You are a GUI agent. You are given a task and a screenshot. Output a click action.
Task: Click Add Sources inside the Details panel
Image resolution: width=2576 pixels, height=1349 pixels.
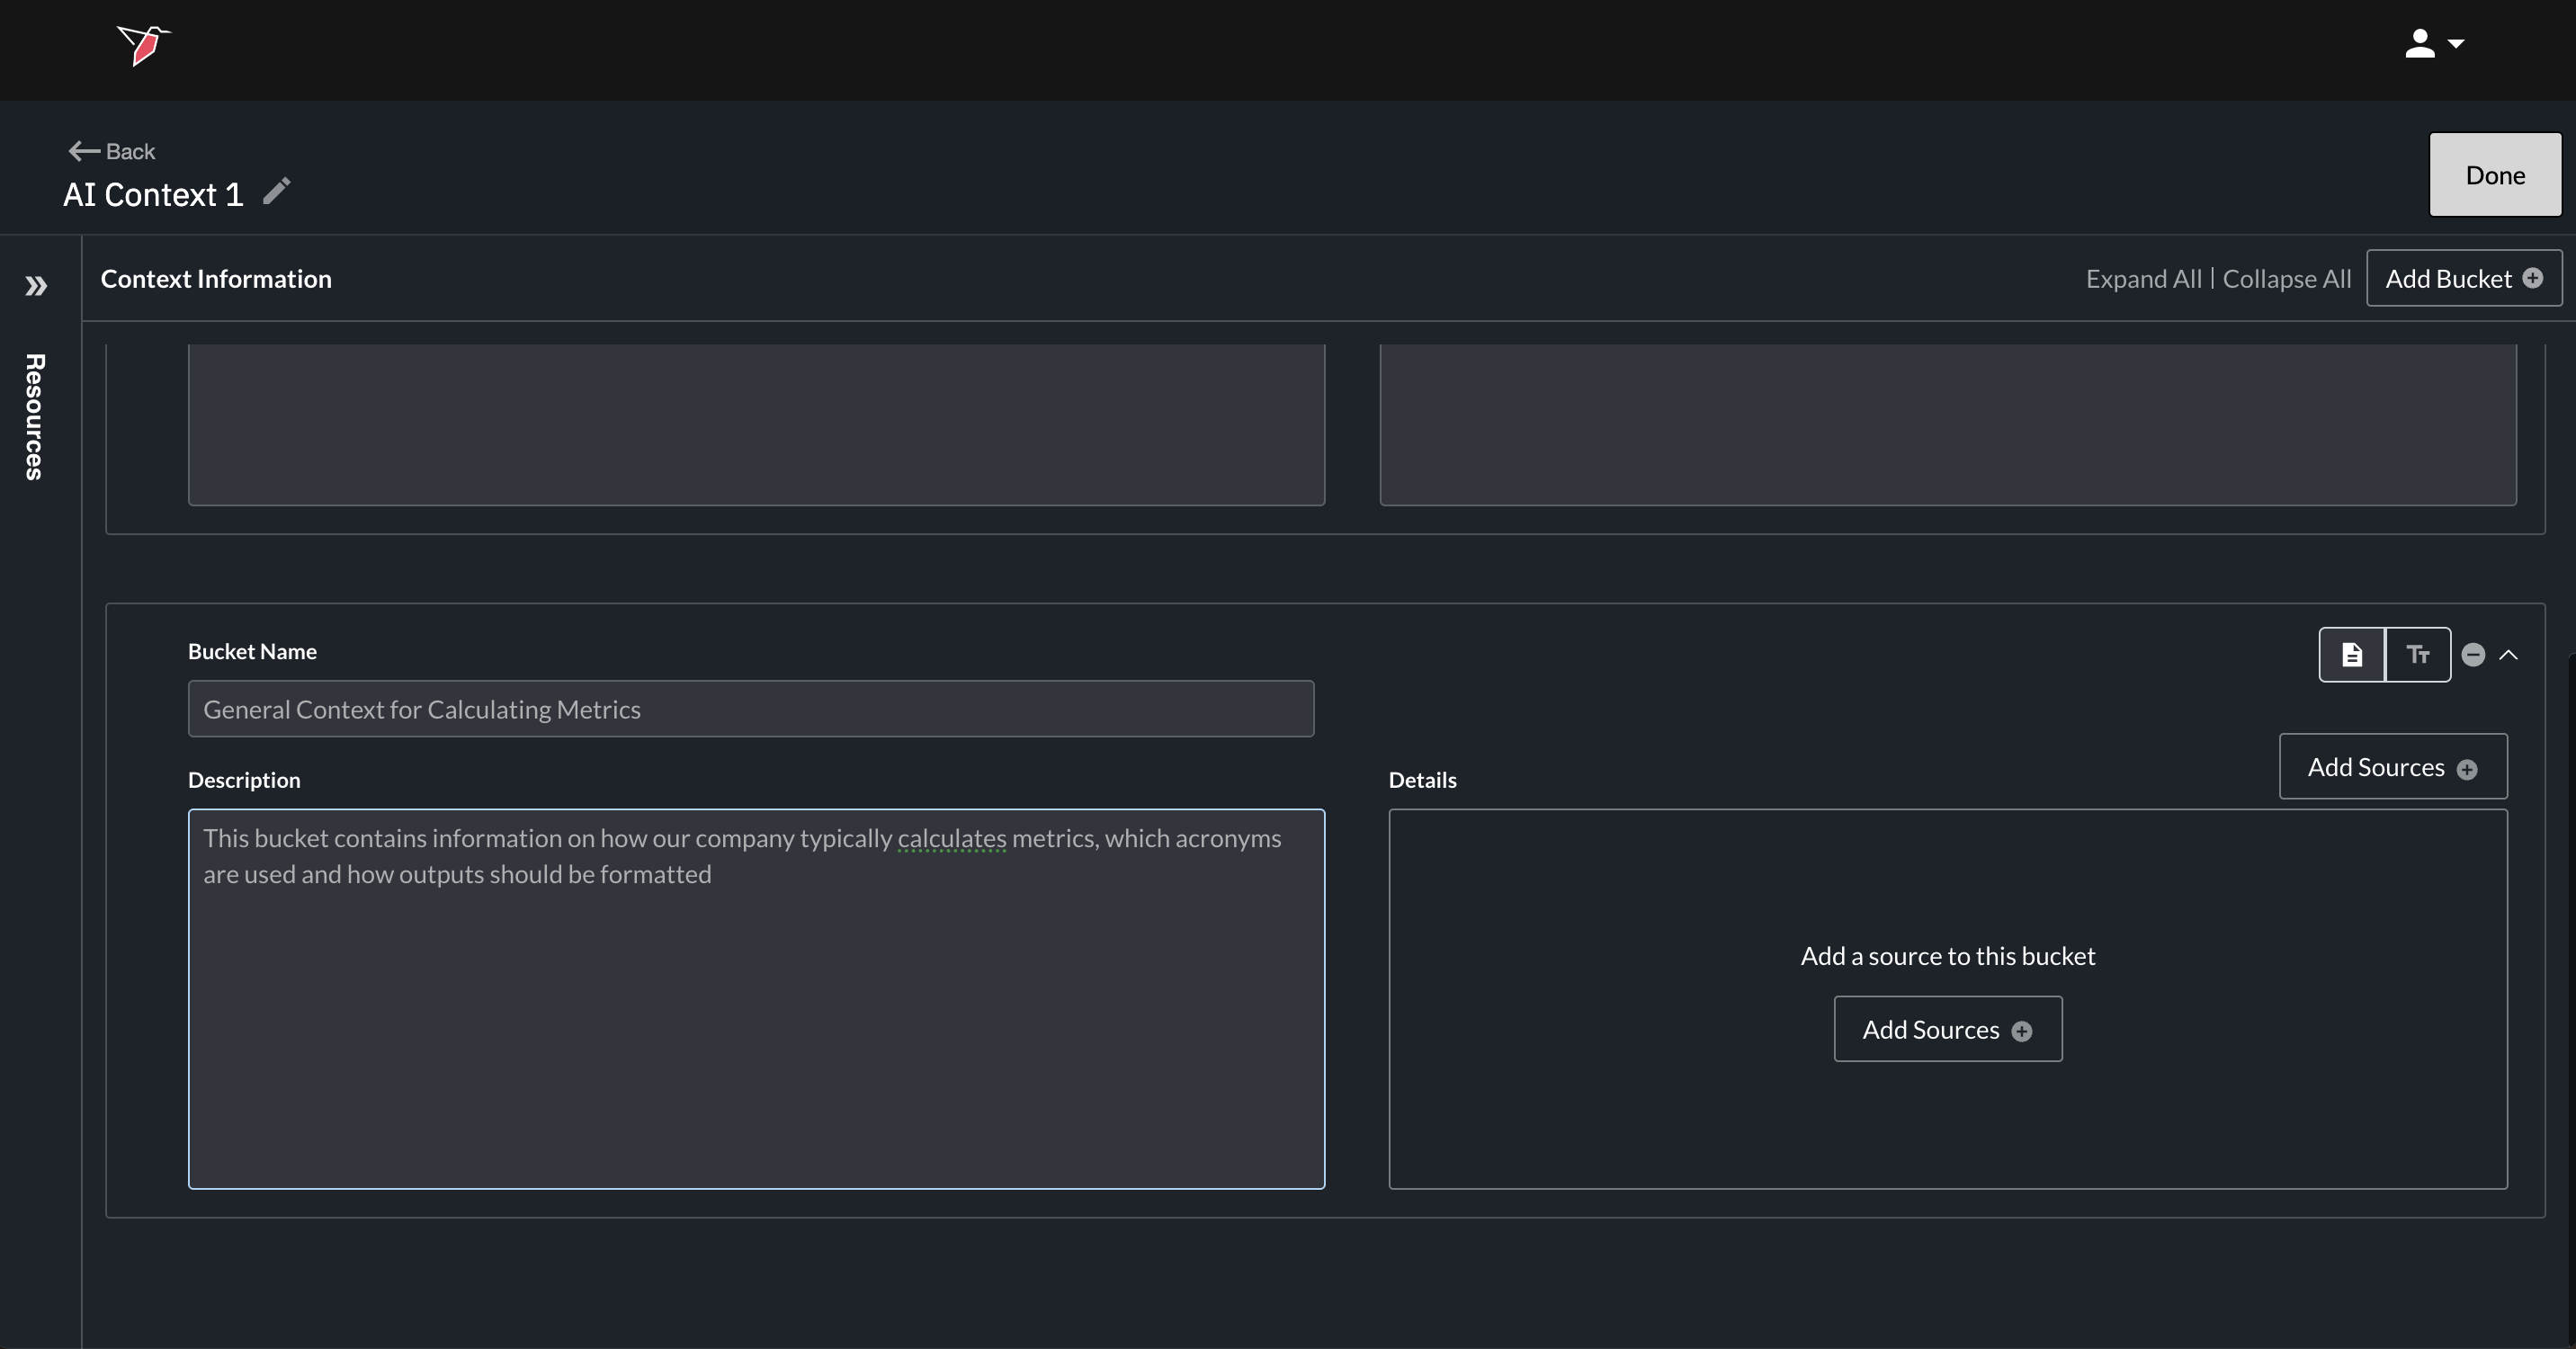tap(1947, 1029)
